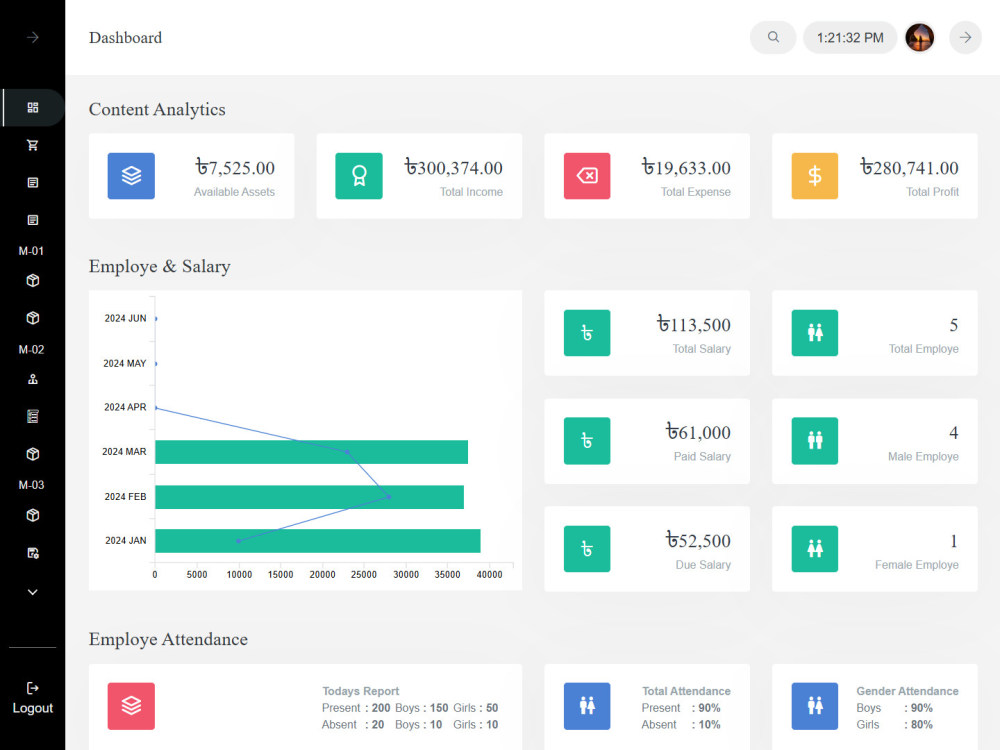
Task: Click the people icon on Total Employe card
Action: pyautogui.click(x=814, y=333)
